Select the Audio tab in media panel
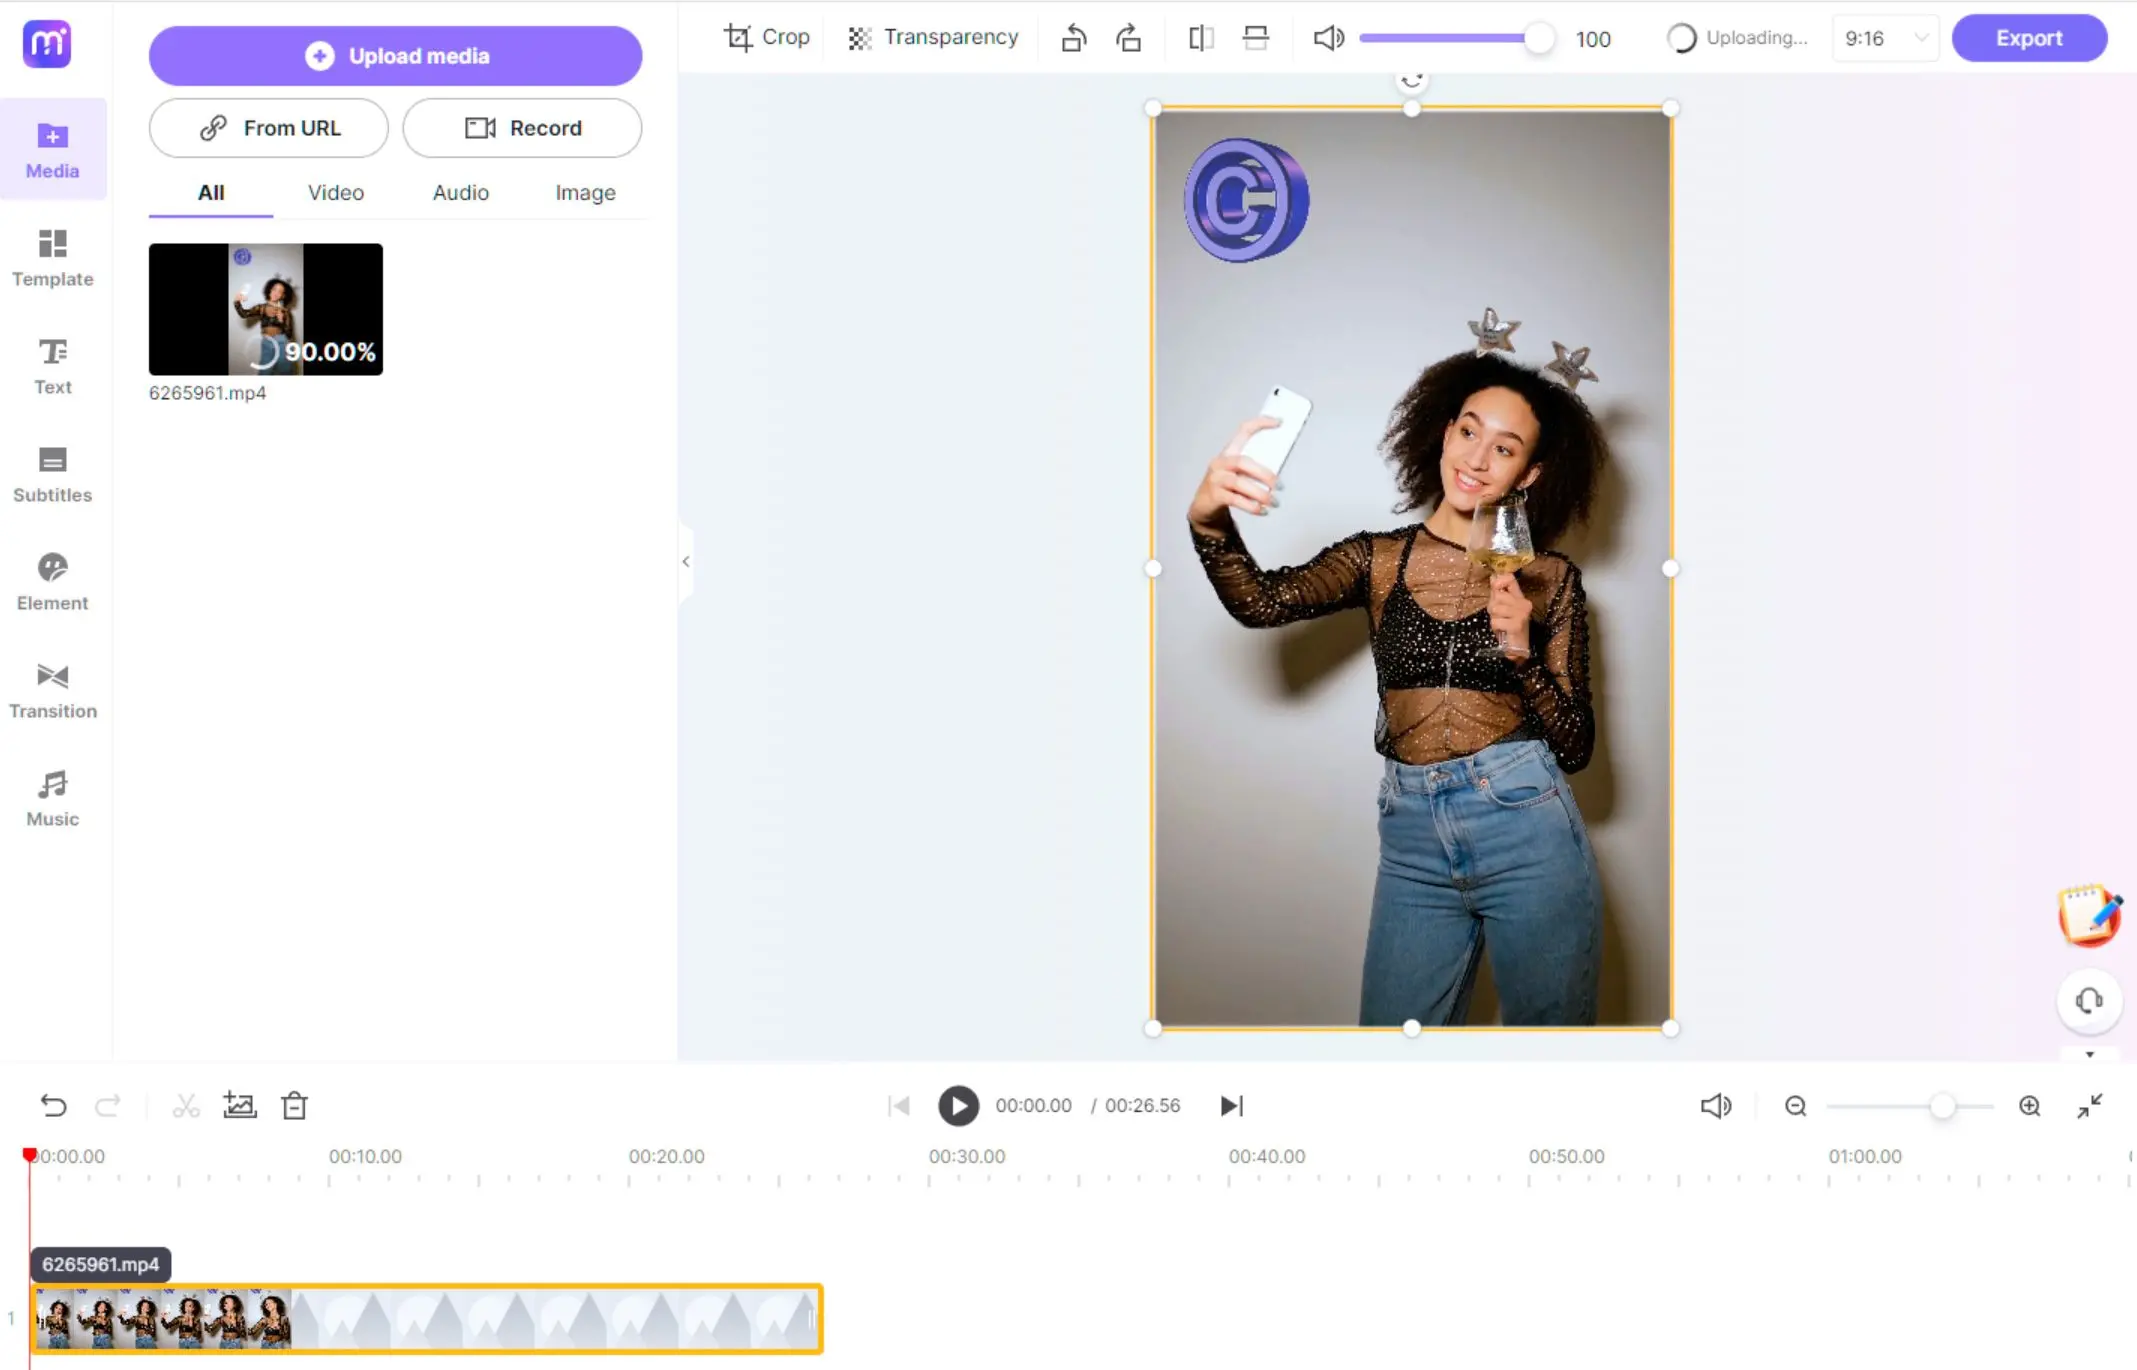Screen dimensions: 2137x1370 pos(461,191)
